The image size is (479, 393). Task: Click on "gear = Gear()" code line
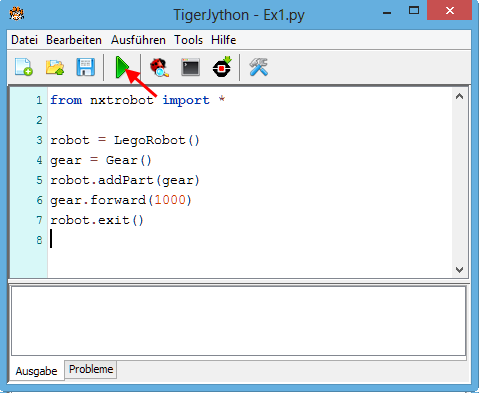pyautogui.click(x=101, y=160)
